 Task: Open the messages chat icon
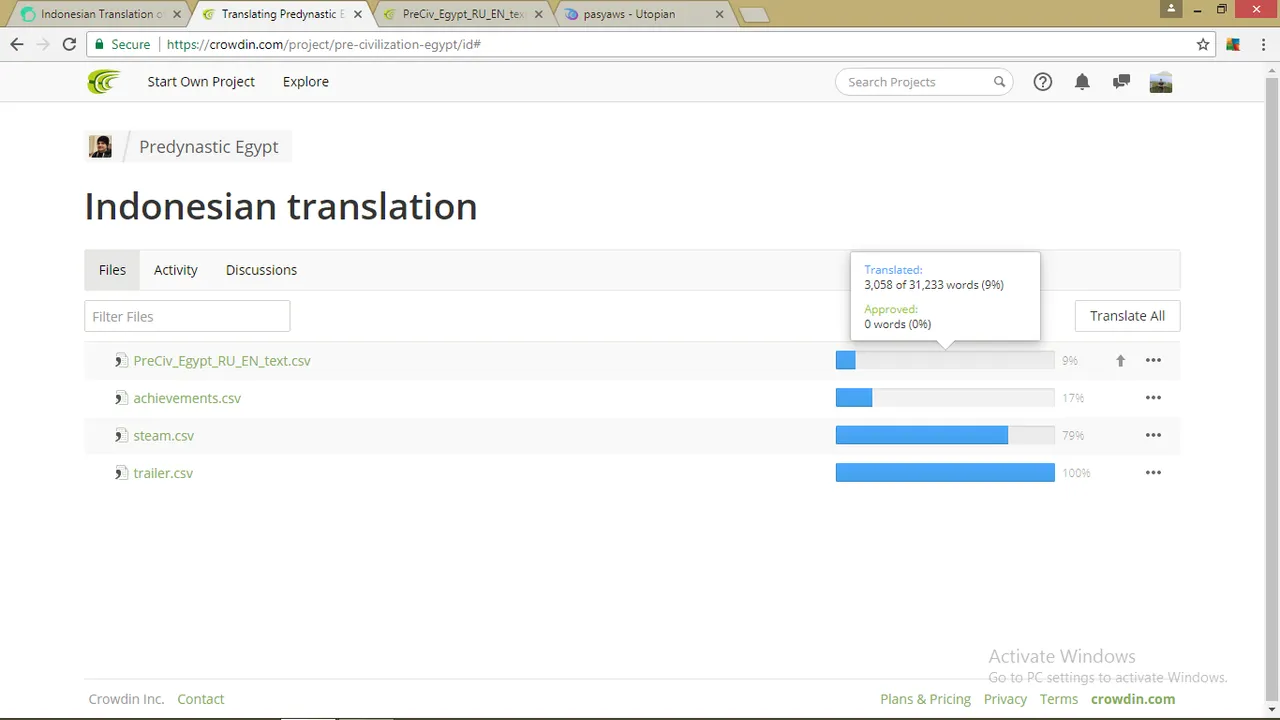1121,82
